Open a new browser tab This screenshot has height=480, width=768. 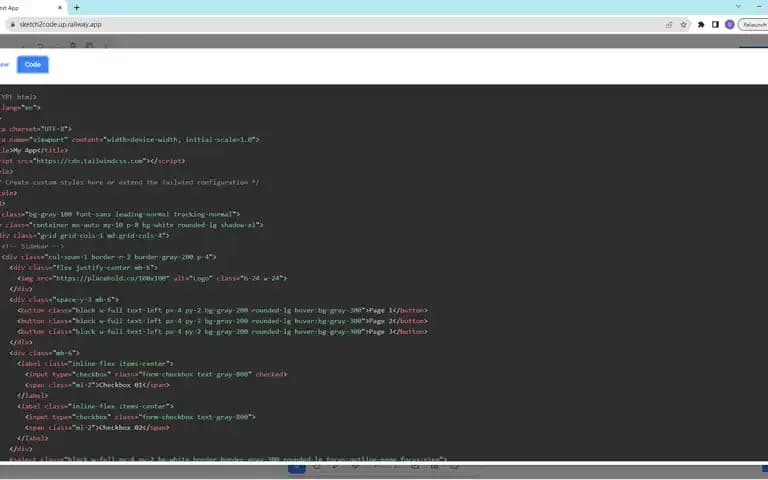(x=76, y=7)
